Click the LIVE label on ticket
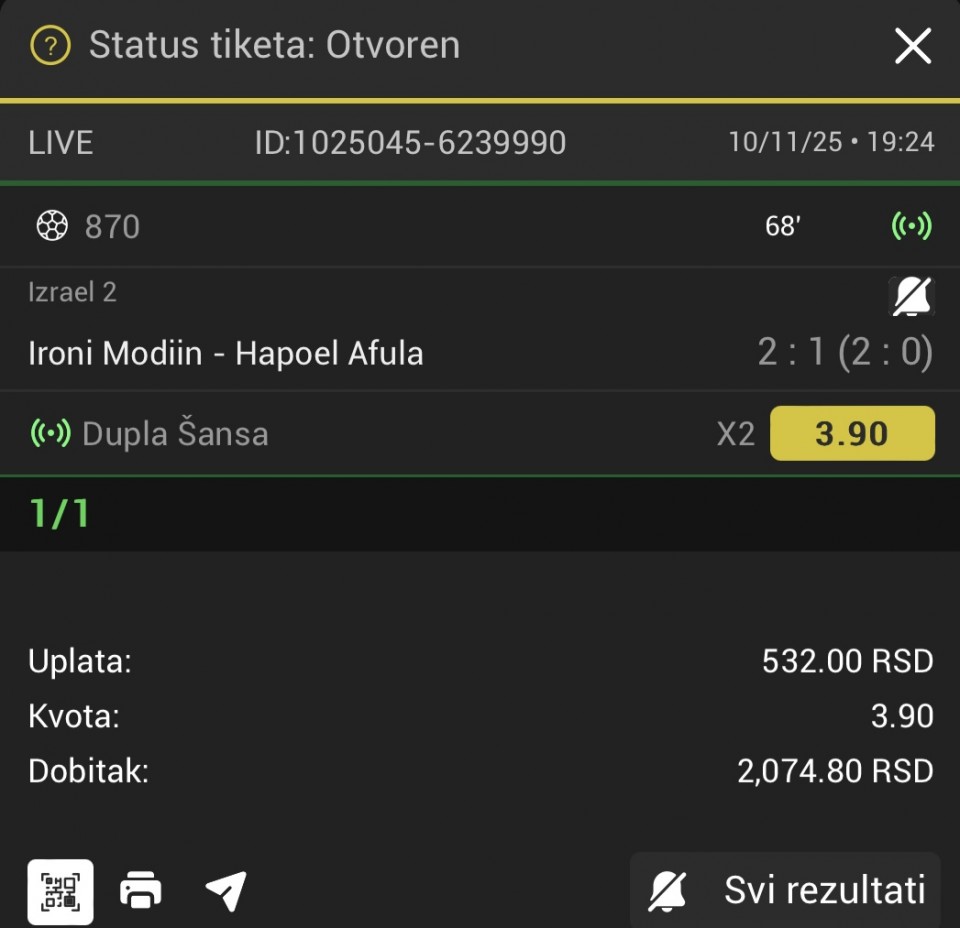960x928 pixels. [61, 142]
